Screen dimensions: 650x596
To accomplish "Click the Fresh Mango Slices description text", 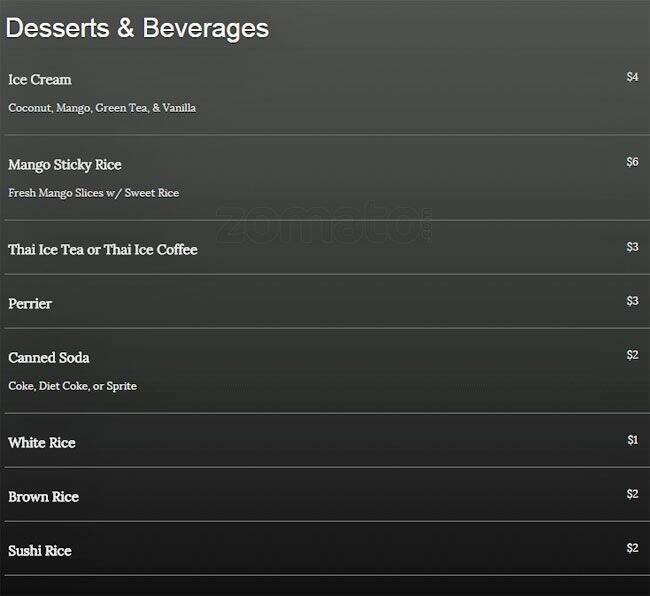I will (x=94, y=193).
